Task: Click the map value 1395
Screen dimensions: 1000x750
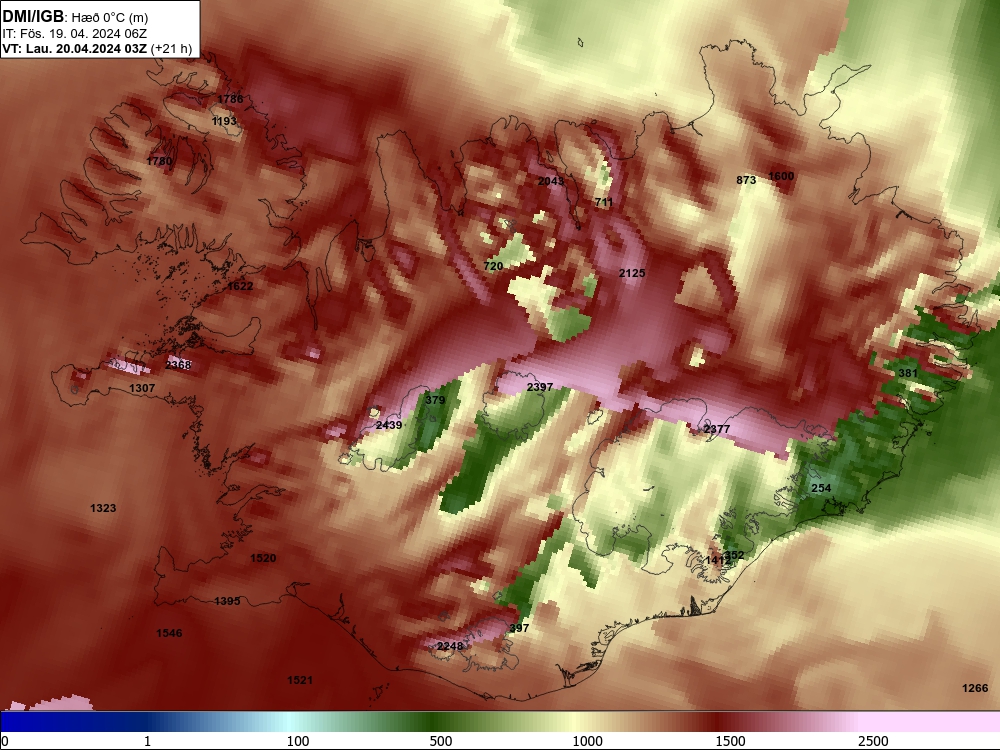Action: point(227,601)
